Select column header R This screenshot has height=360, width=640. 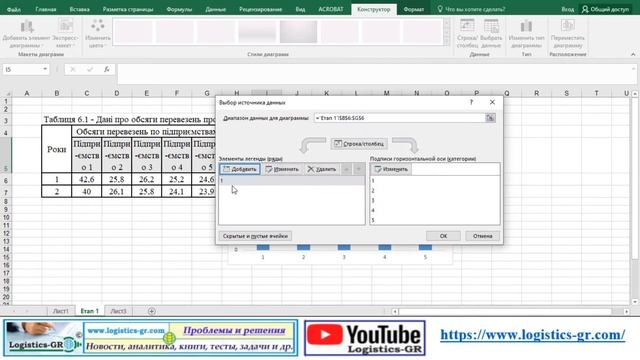coord(536,93)
